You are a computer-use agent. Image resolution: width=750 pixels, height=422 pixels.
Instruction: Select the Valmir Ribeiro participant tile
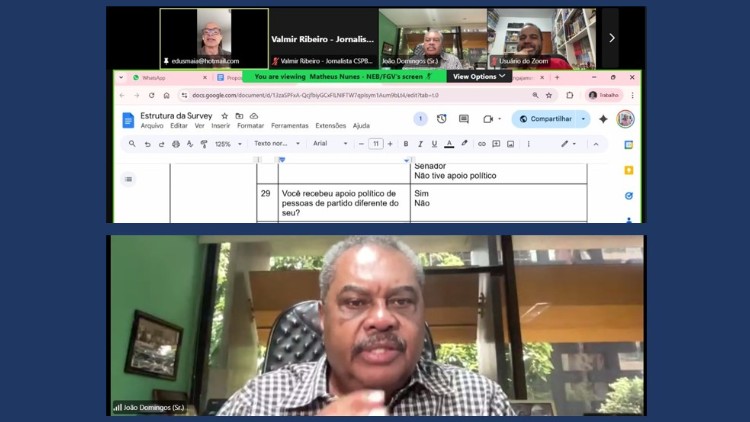[x=324, y=38]
